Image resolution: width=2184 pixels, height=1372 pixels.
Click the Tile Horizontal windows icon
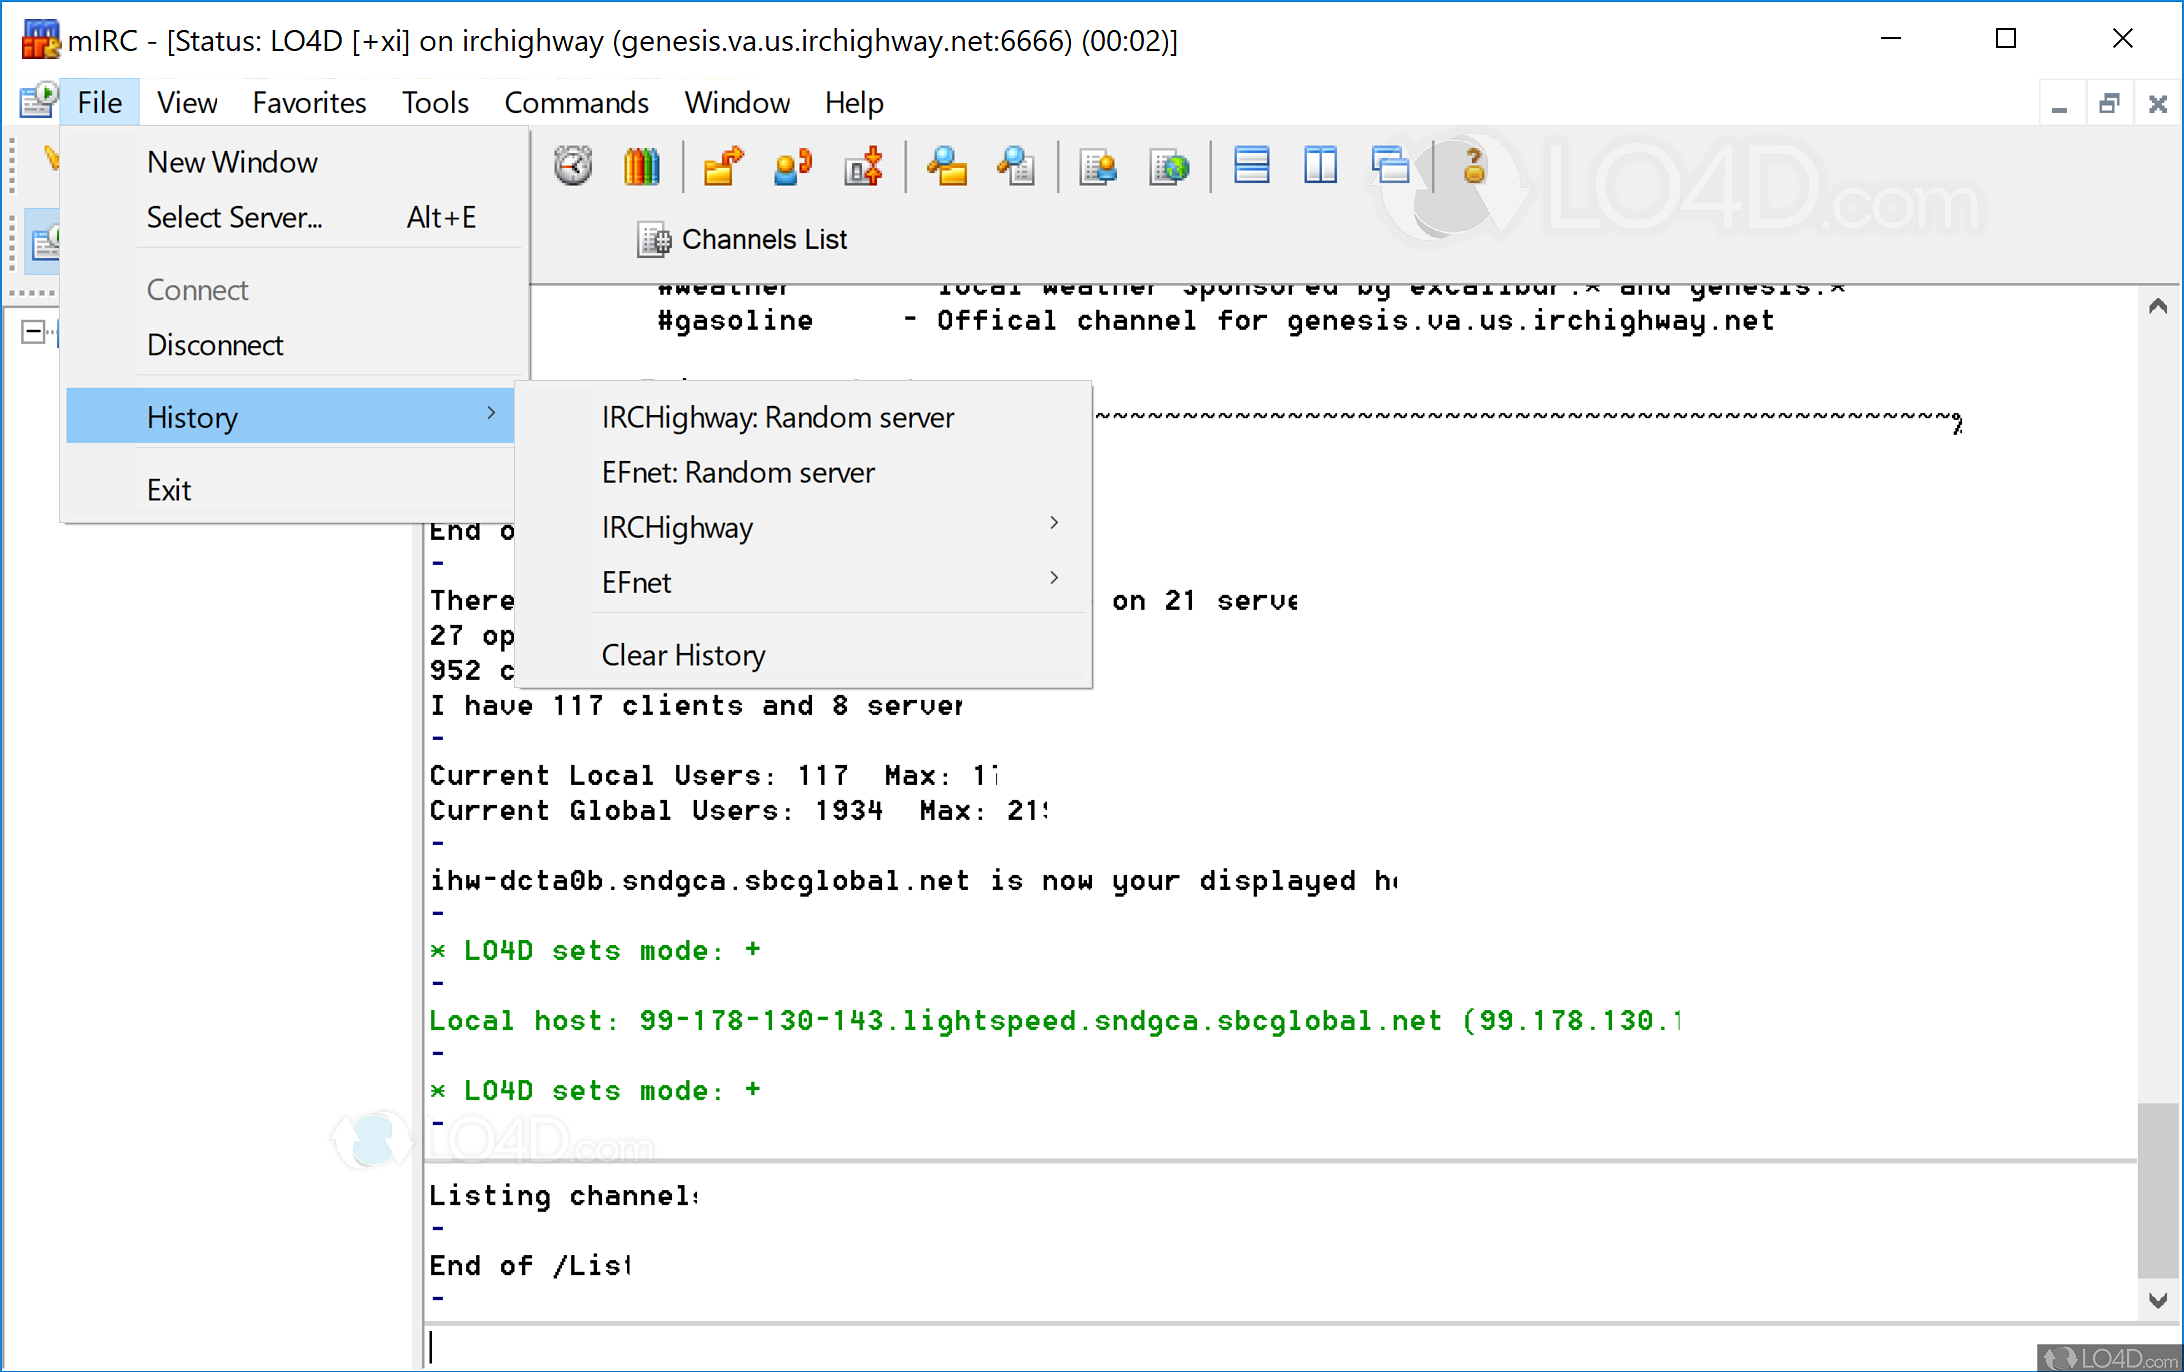[x=1251, y=165]
